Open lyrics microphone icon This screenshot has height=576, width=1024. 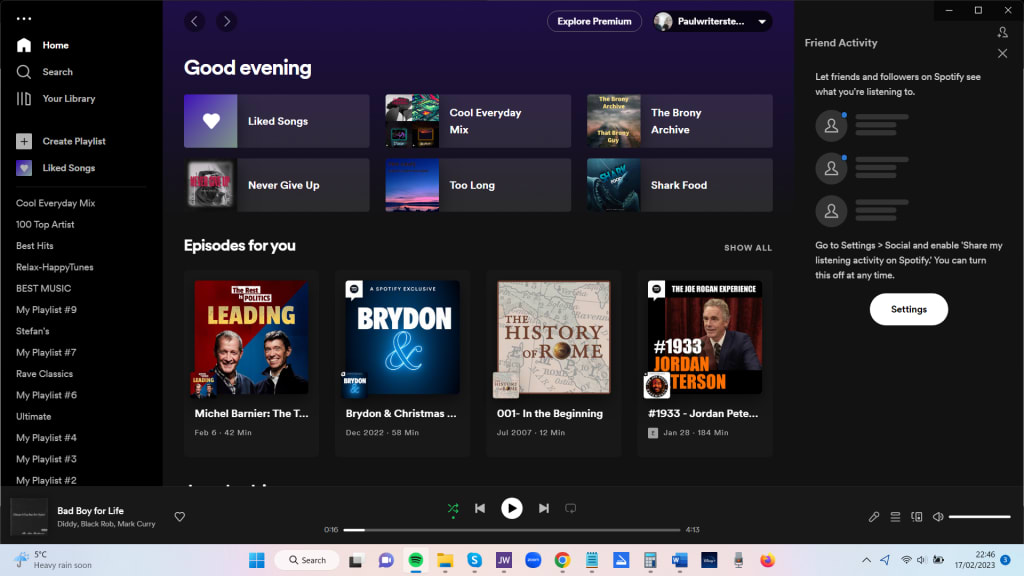click(874, 517)
